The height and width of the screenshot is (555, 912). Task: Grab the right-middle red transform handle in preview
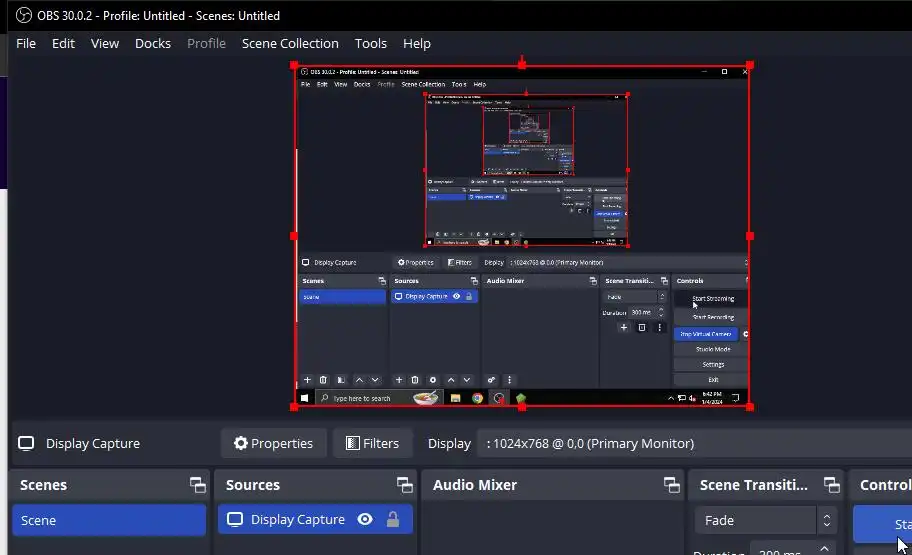750,236
